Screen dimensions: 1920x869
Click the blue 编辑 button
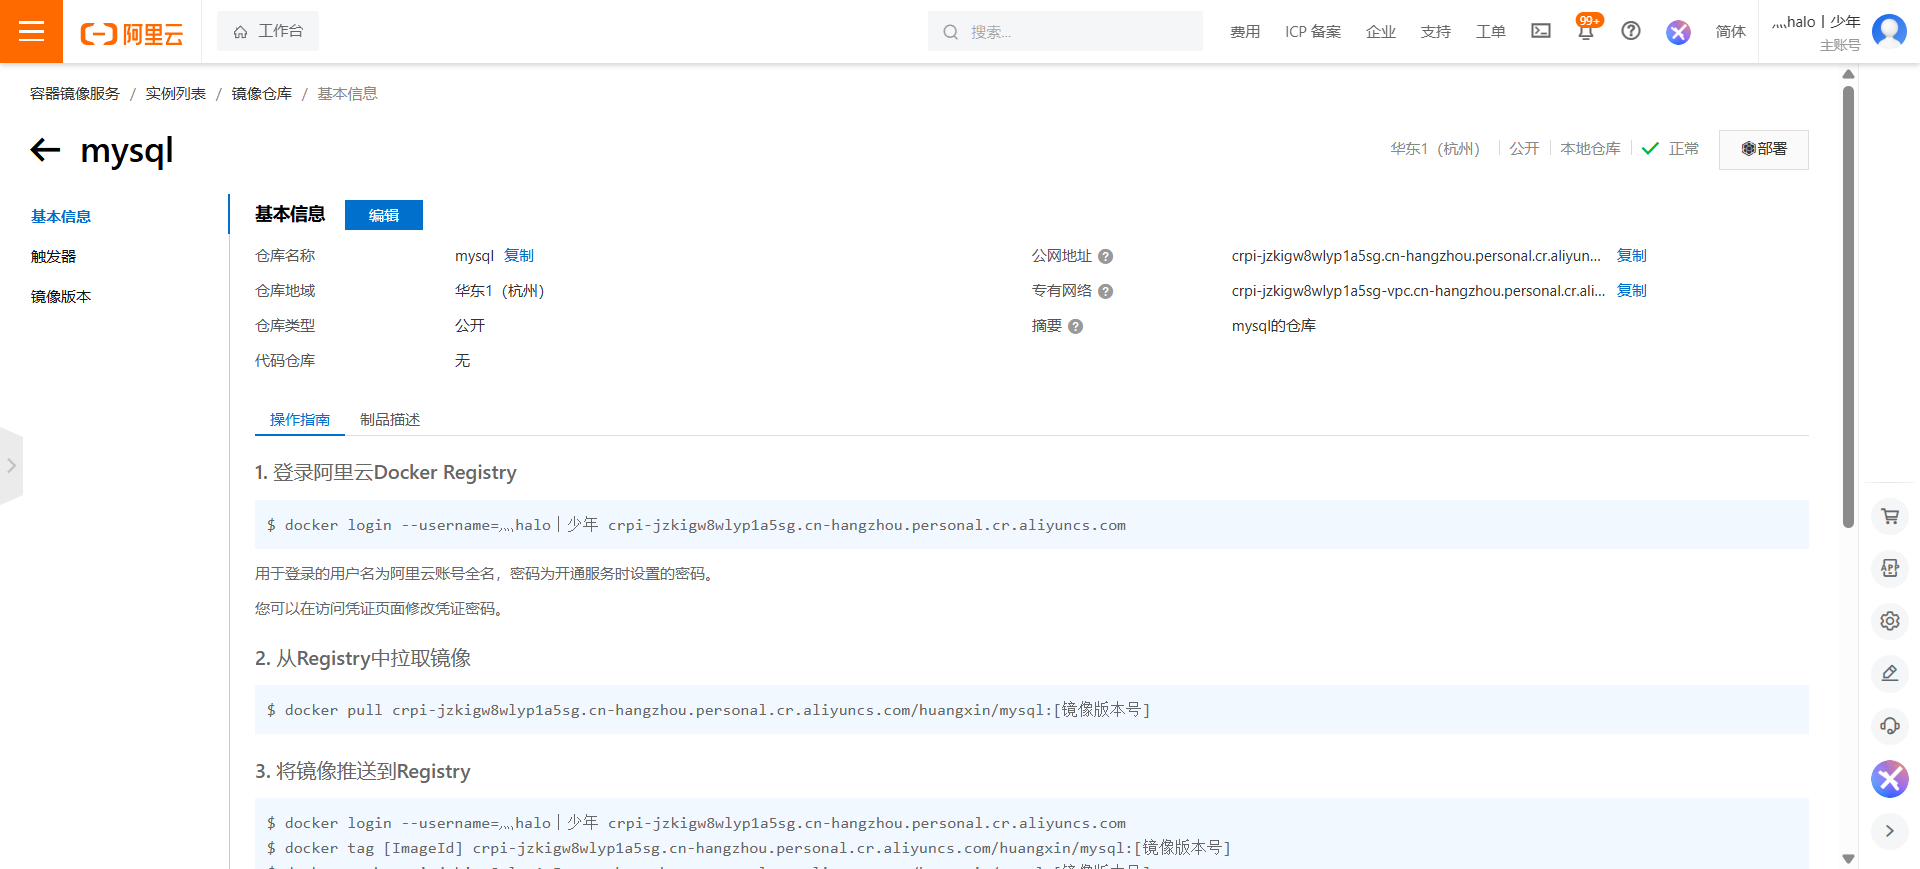pyautogui.click(x=383, y=215)
